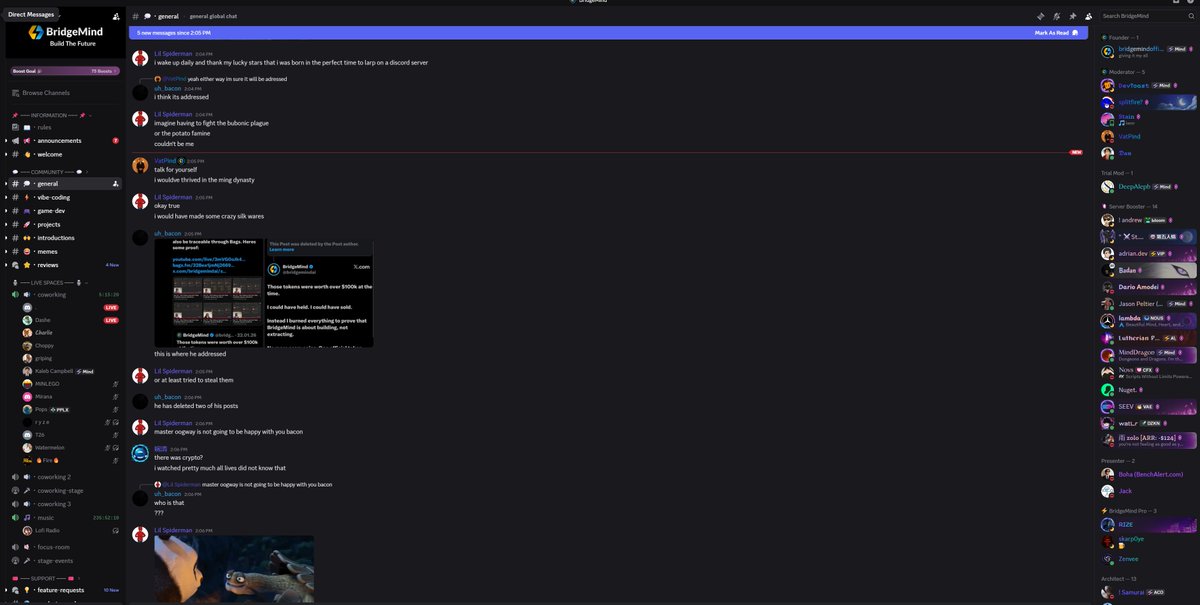Switch to the game-dev channel
The image size is (1200, 605).
tap(63, 211)
